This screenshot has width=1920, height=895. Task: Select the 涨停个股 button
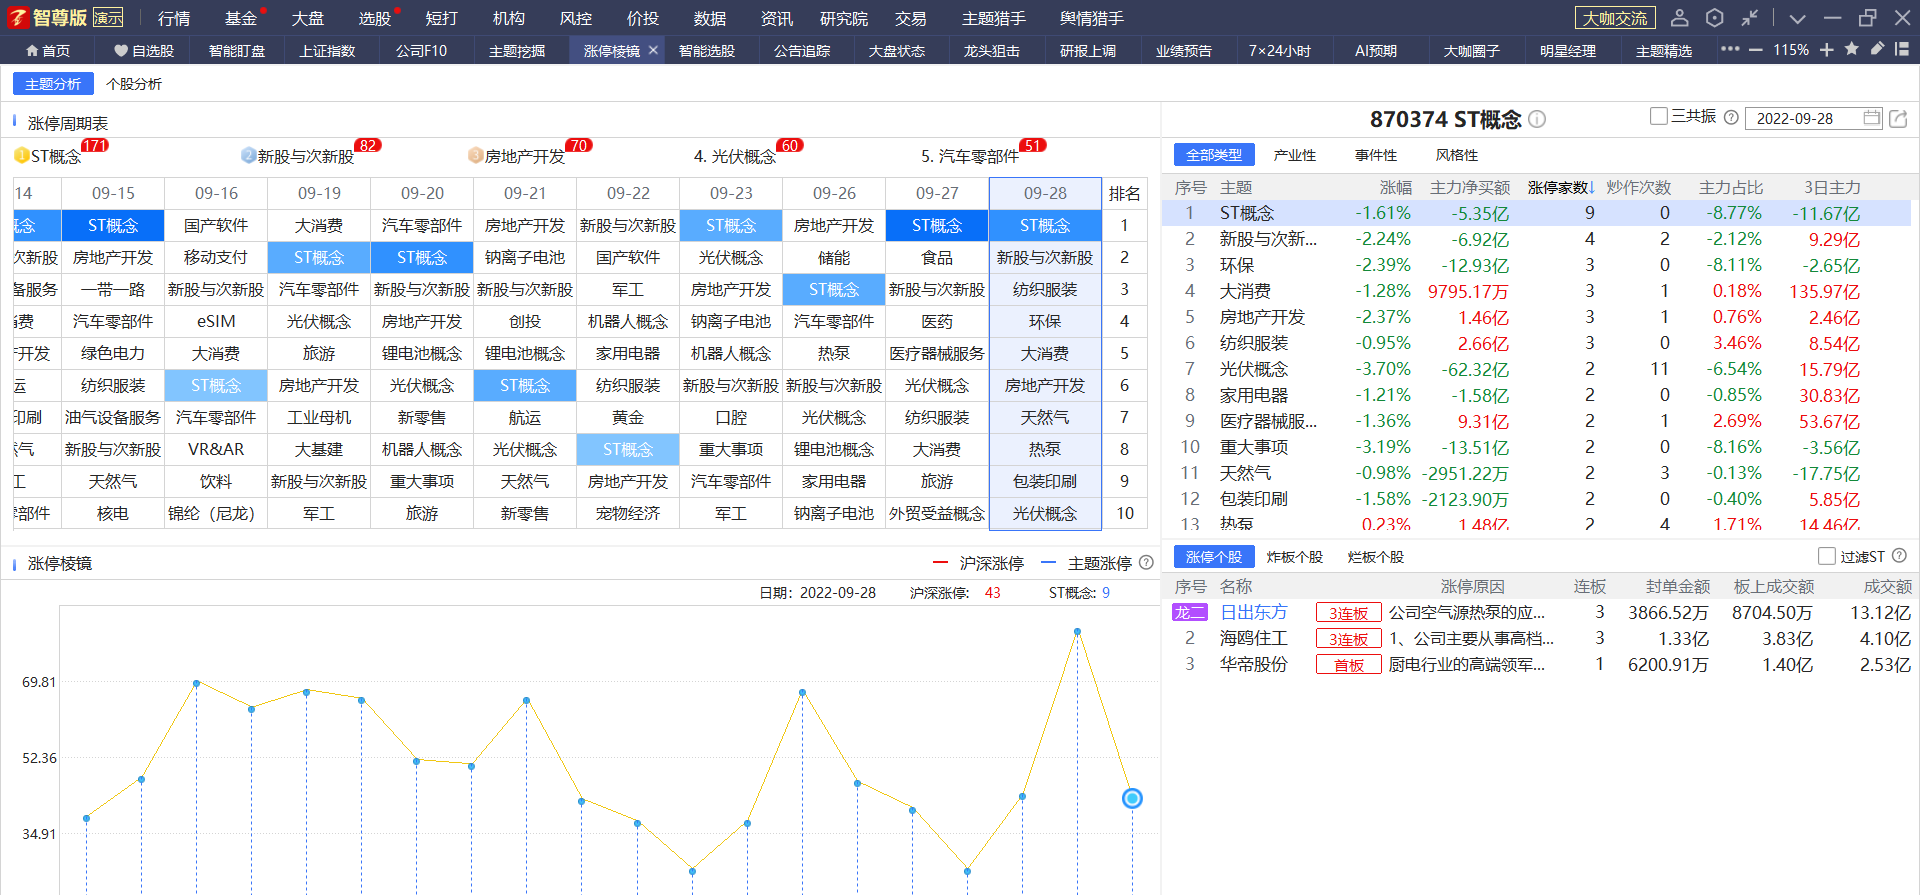(x=1214, y=557)
